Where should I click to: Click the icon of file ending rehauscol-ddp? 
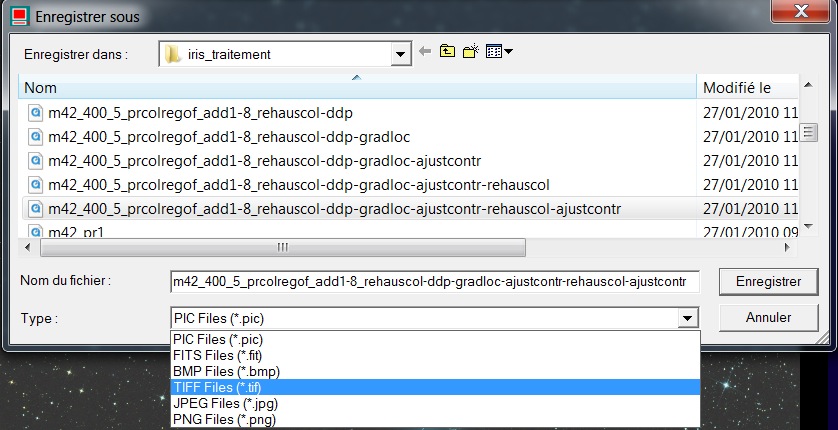click(x=35, y=112)
